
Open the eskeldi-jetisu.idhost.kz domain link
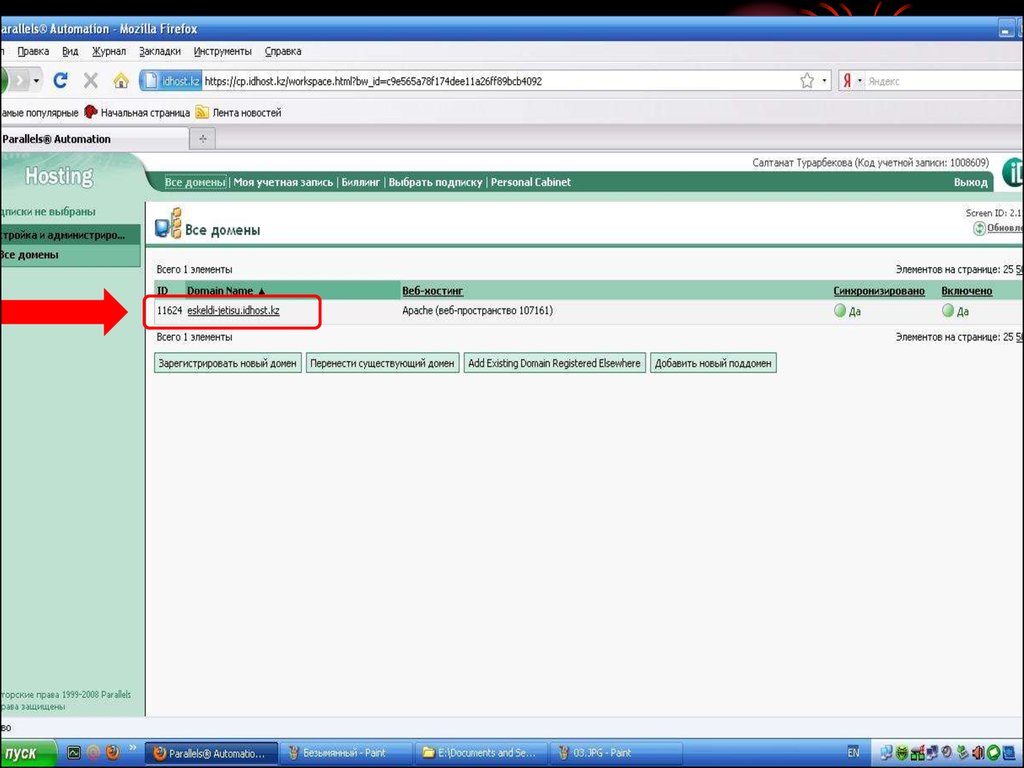(233, 311)
